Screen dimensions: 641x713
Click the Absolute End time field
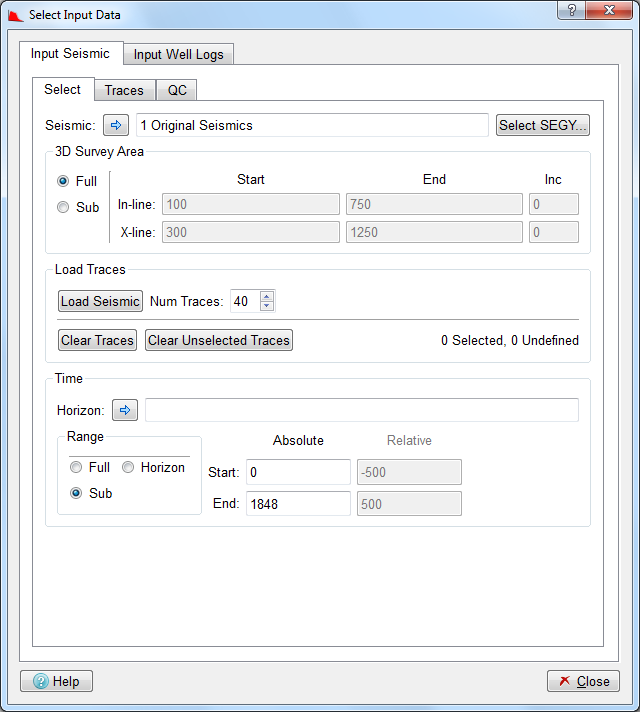pos(298,503)
